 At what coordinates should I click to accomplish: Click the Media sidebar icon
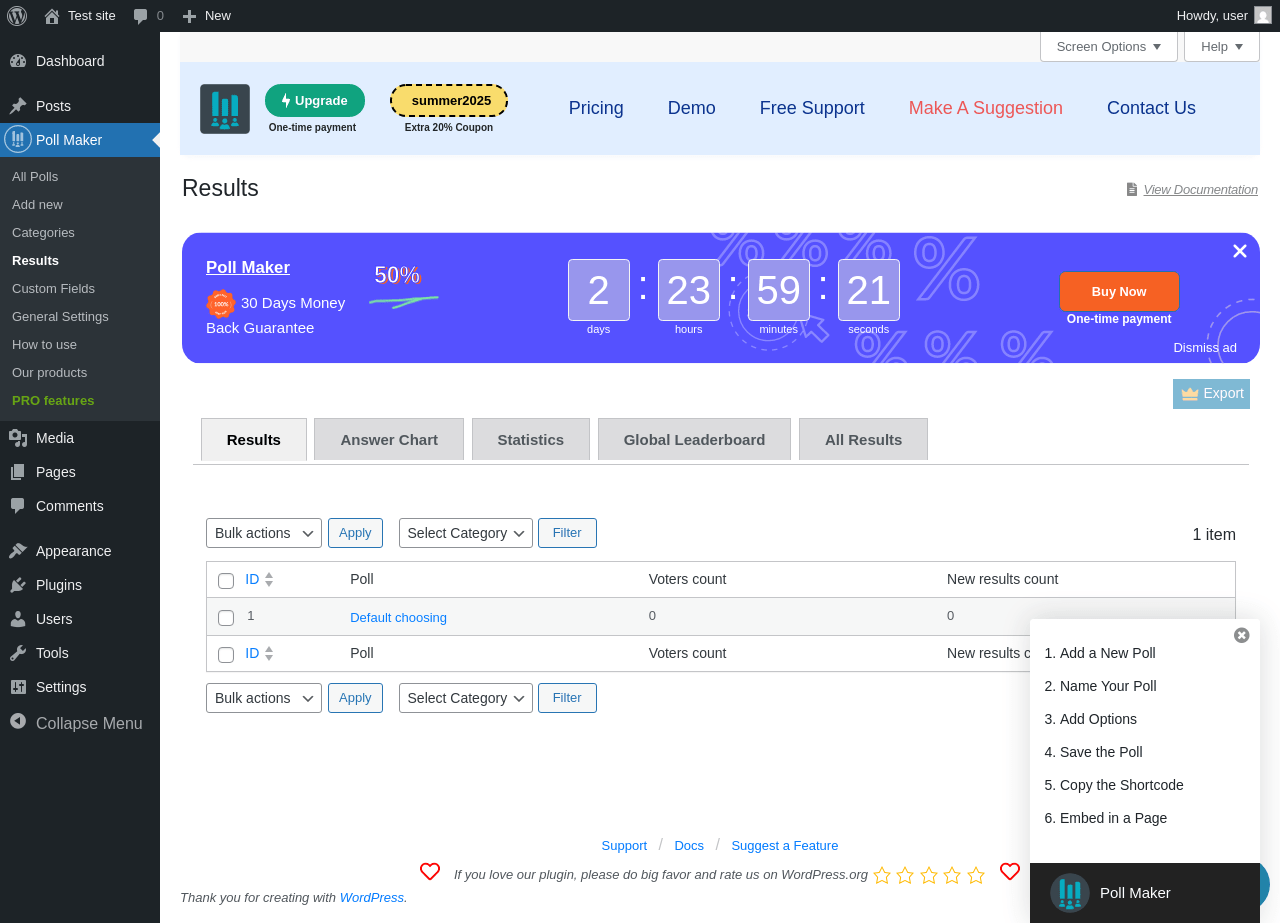18,438
